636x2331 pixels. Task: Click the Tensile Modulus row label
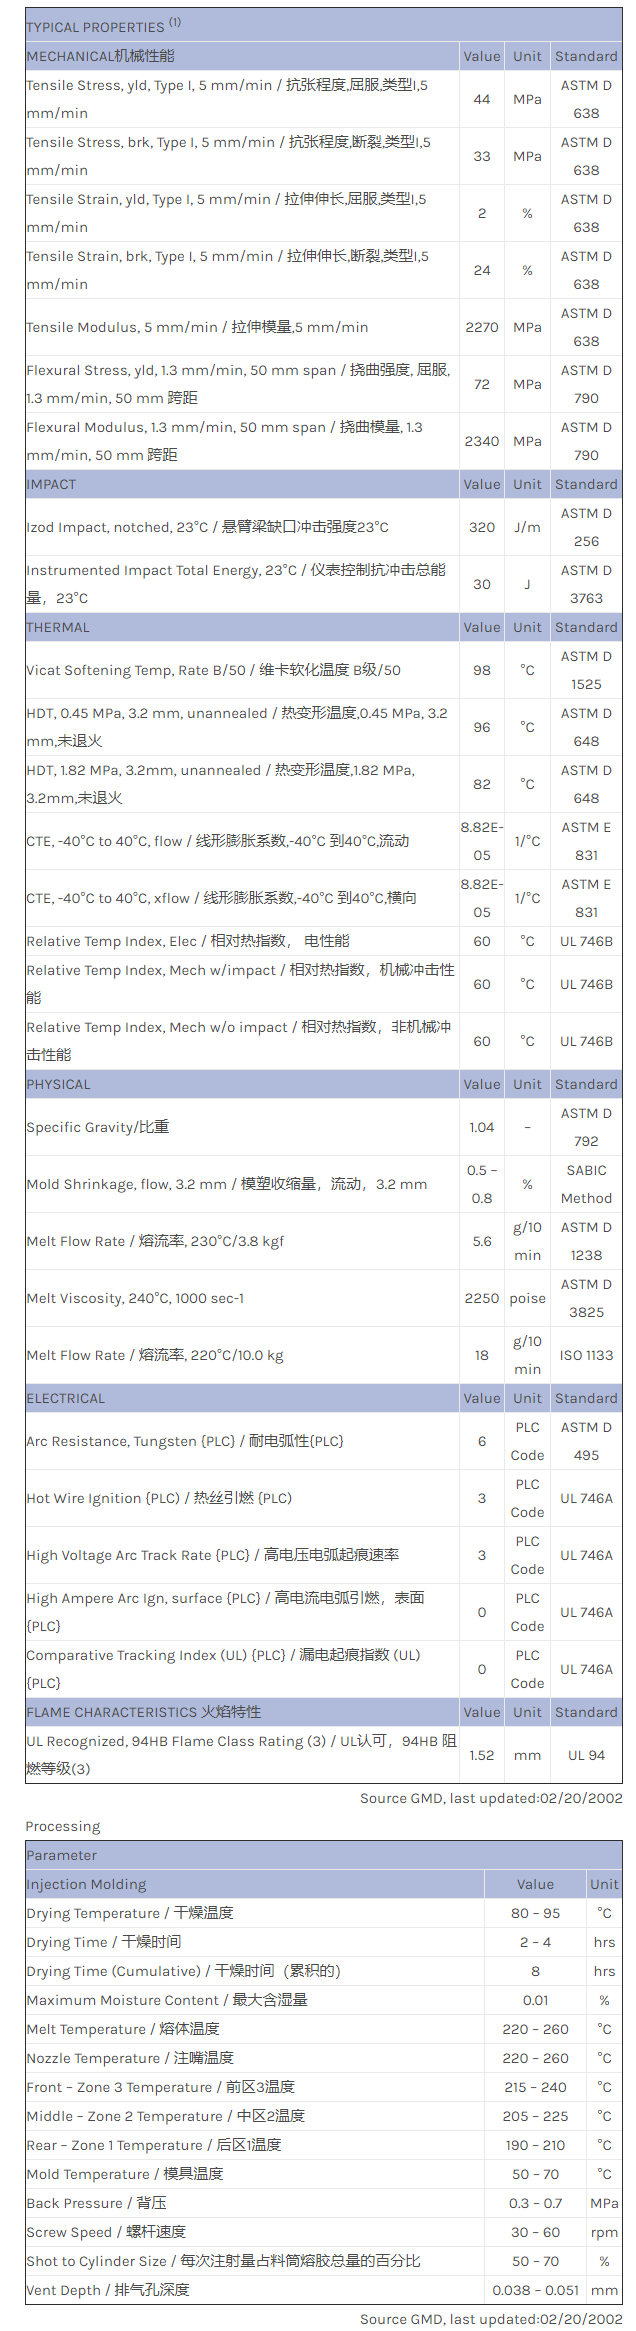(197, 328)
